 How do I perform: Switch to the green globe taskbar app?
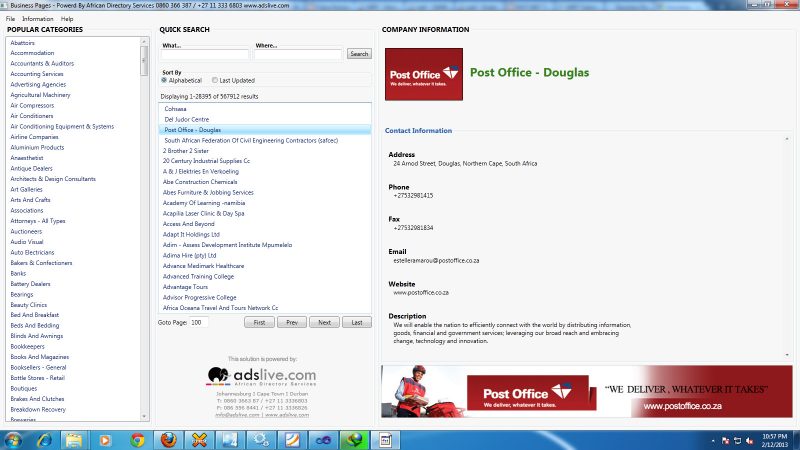coord(355,440)
